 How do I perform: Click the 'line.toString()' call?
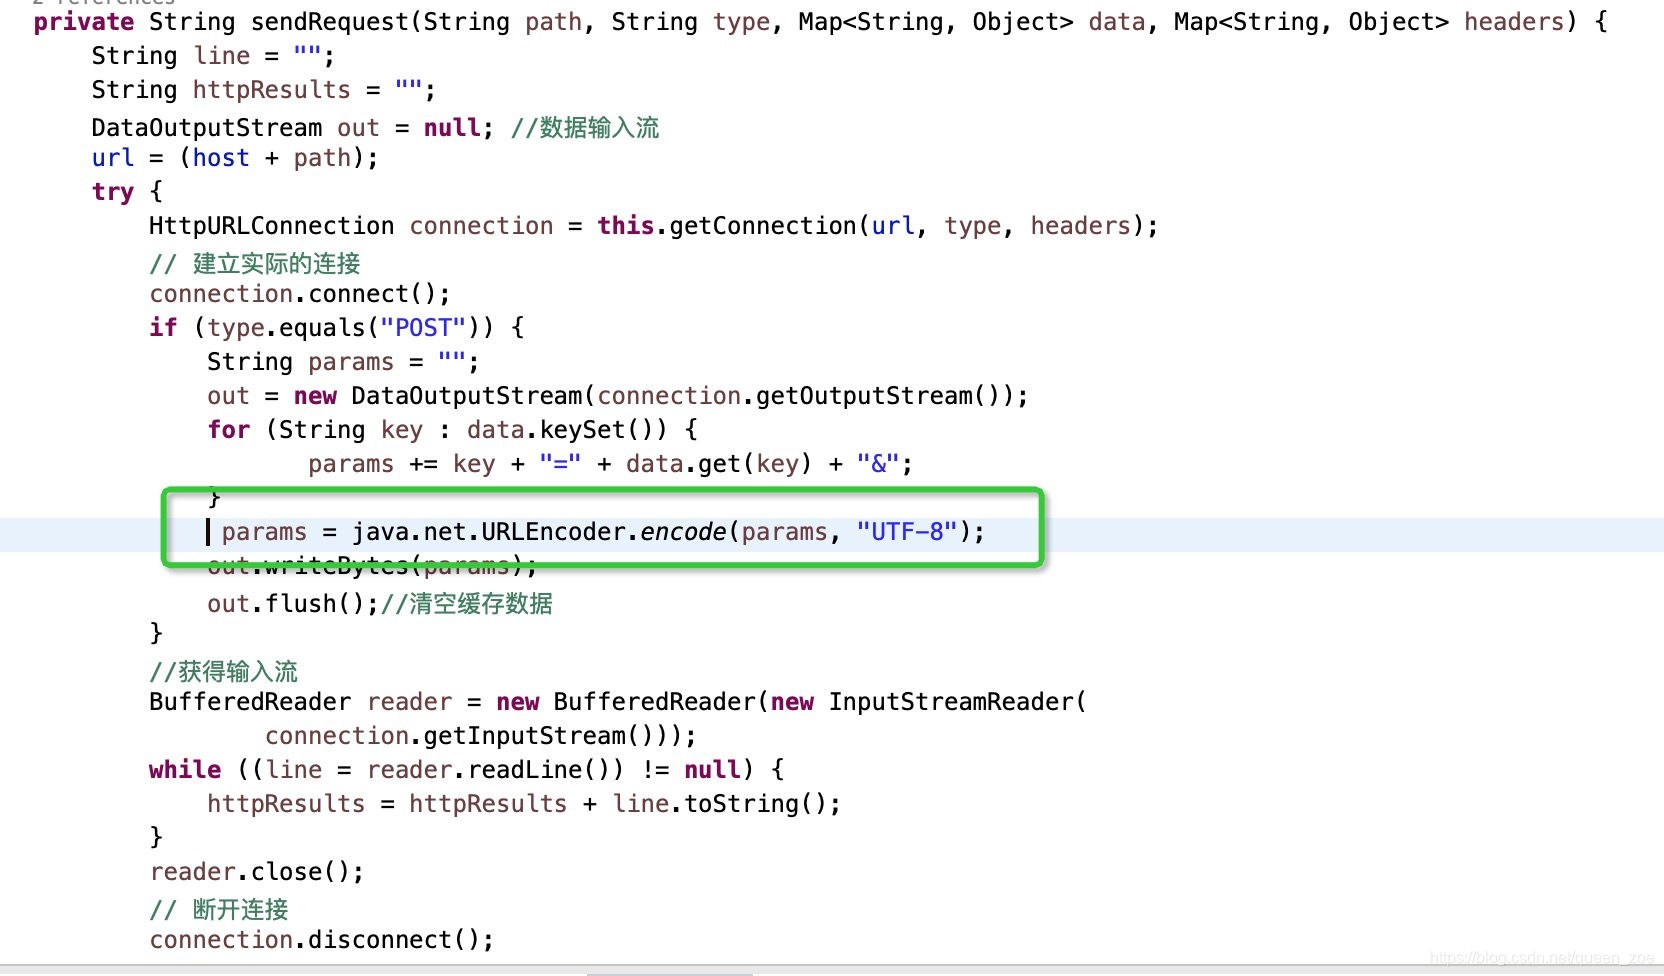(720, 804)
